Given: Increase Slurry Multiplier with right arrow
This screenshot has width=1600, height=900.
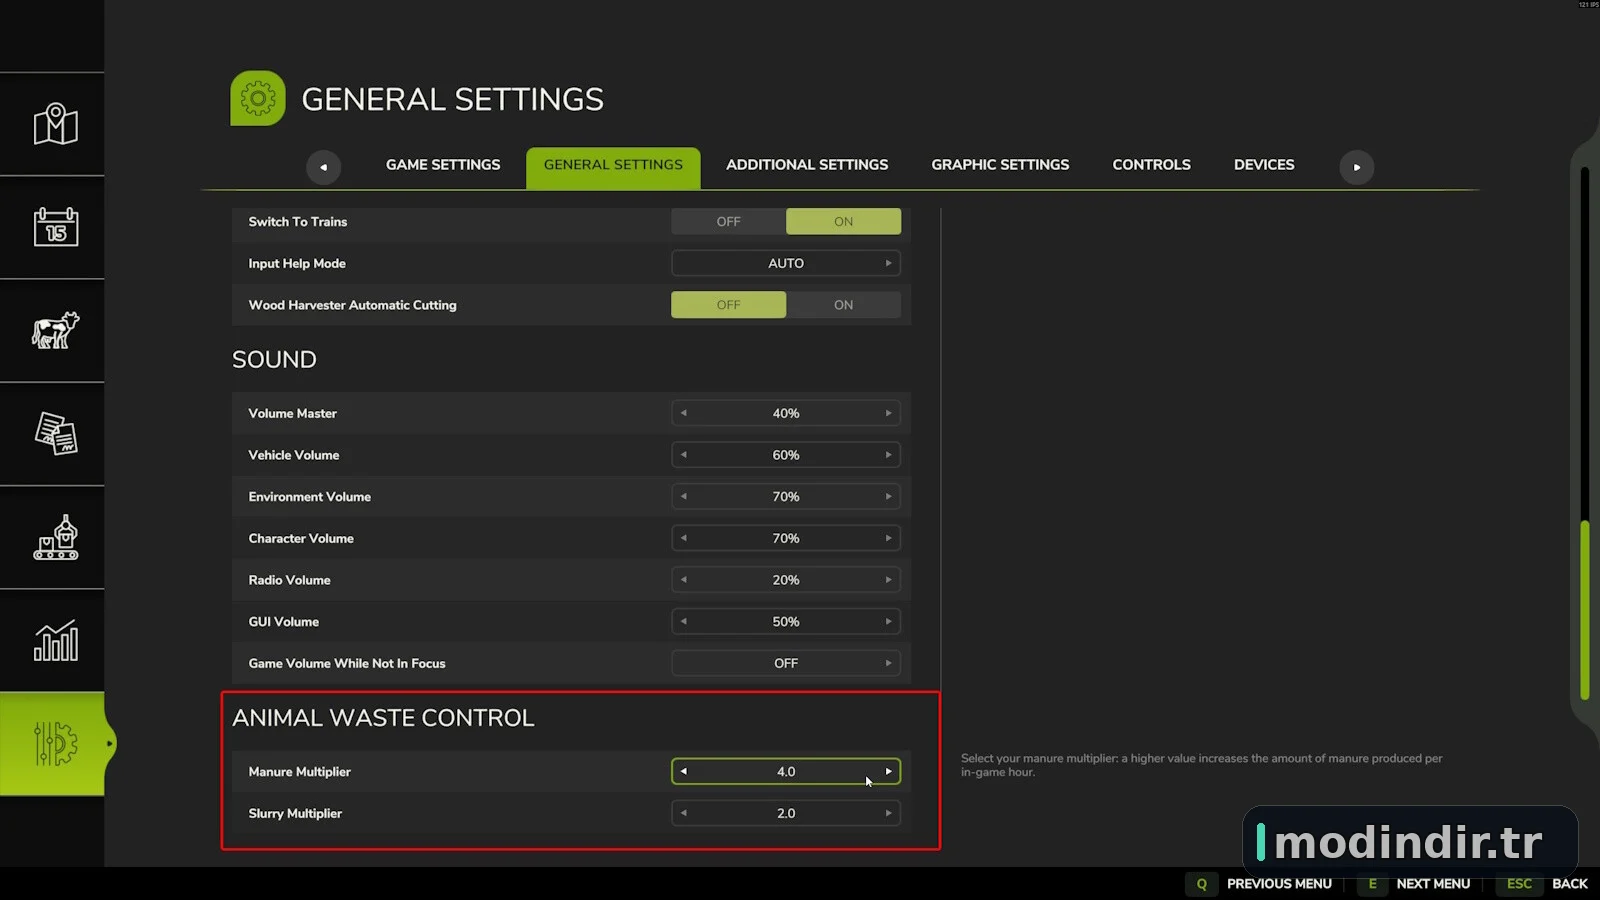Looking at the screenshot, I should click(x=888, y=813).
